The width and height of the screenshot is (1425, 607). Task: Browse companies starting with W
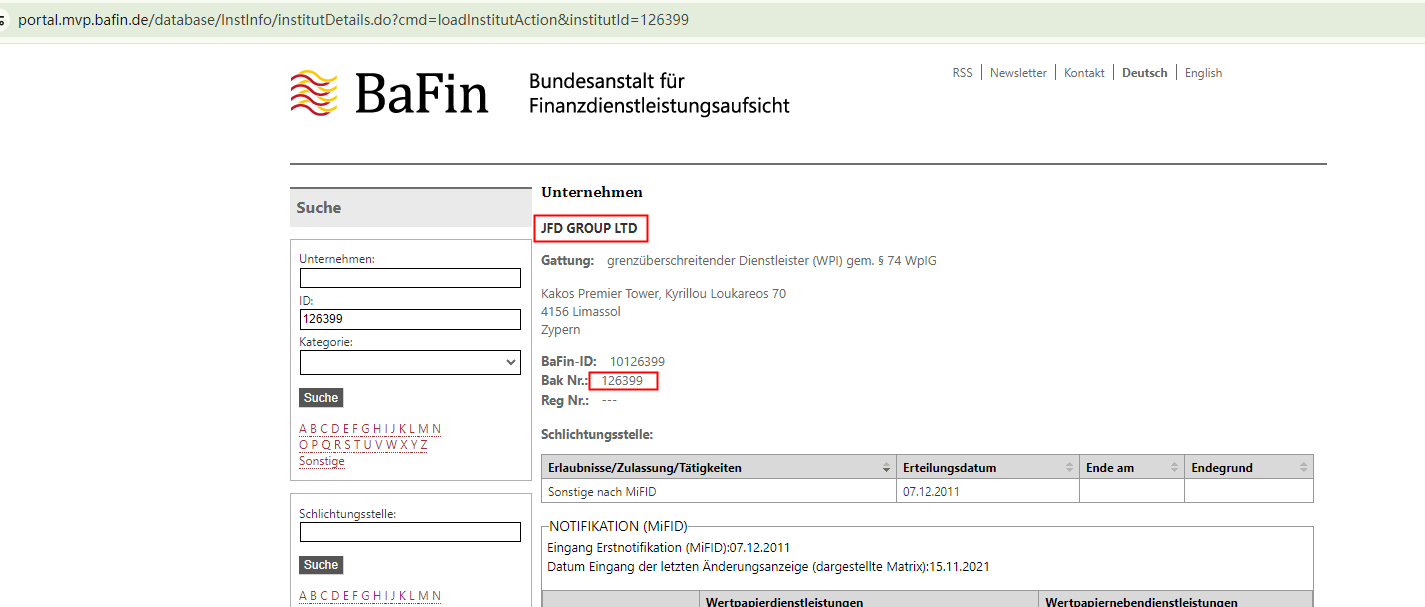coord(391,445)
